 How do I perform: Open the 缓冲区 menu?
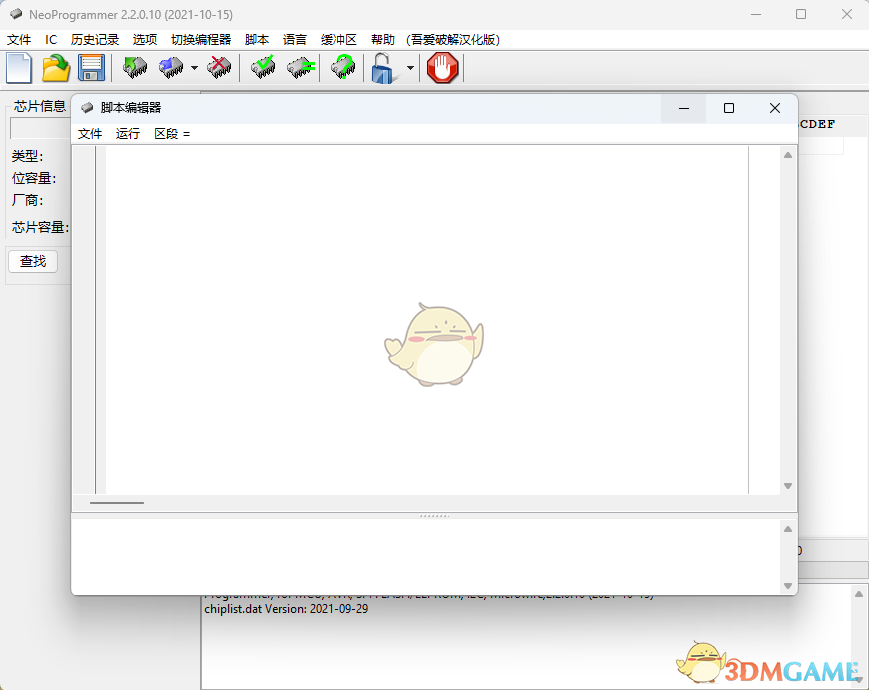click(x=338, y=39)
